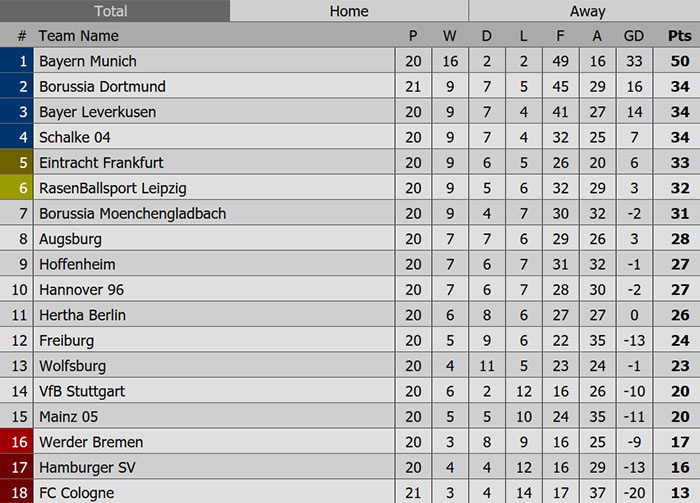This screenshot has width=700, height=503.
Task: Click the red rank 16 position badge
Action: (22, 442)
